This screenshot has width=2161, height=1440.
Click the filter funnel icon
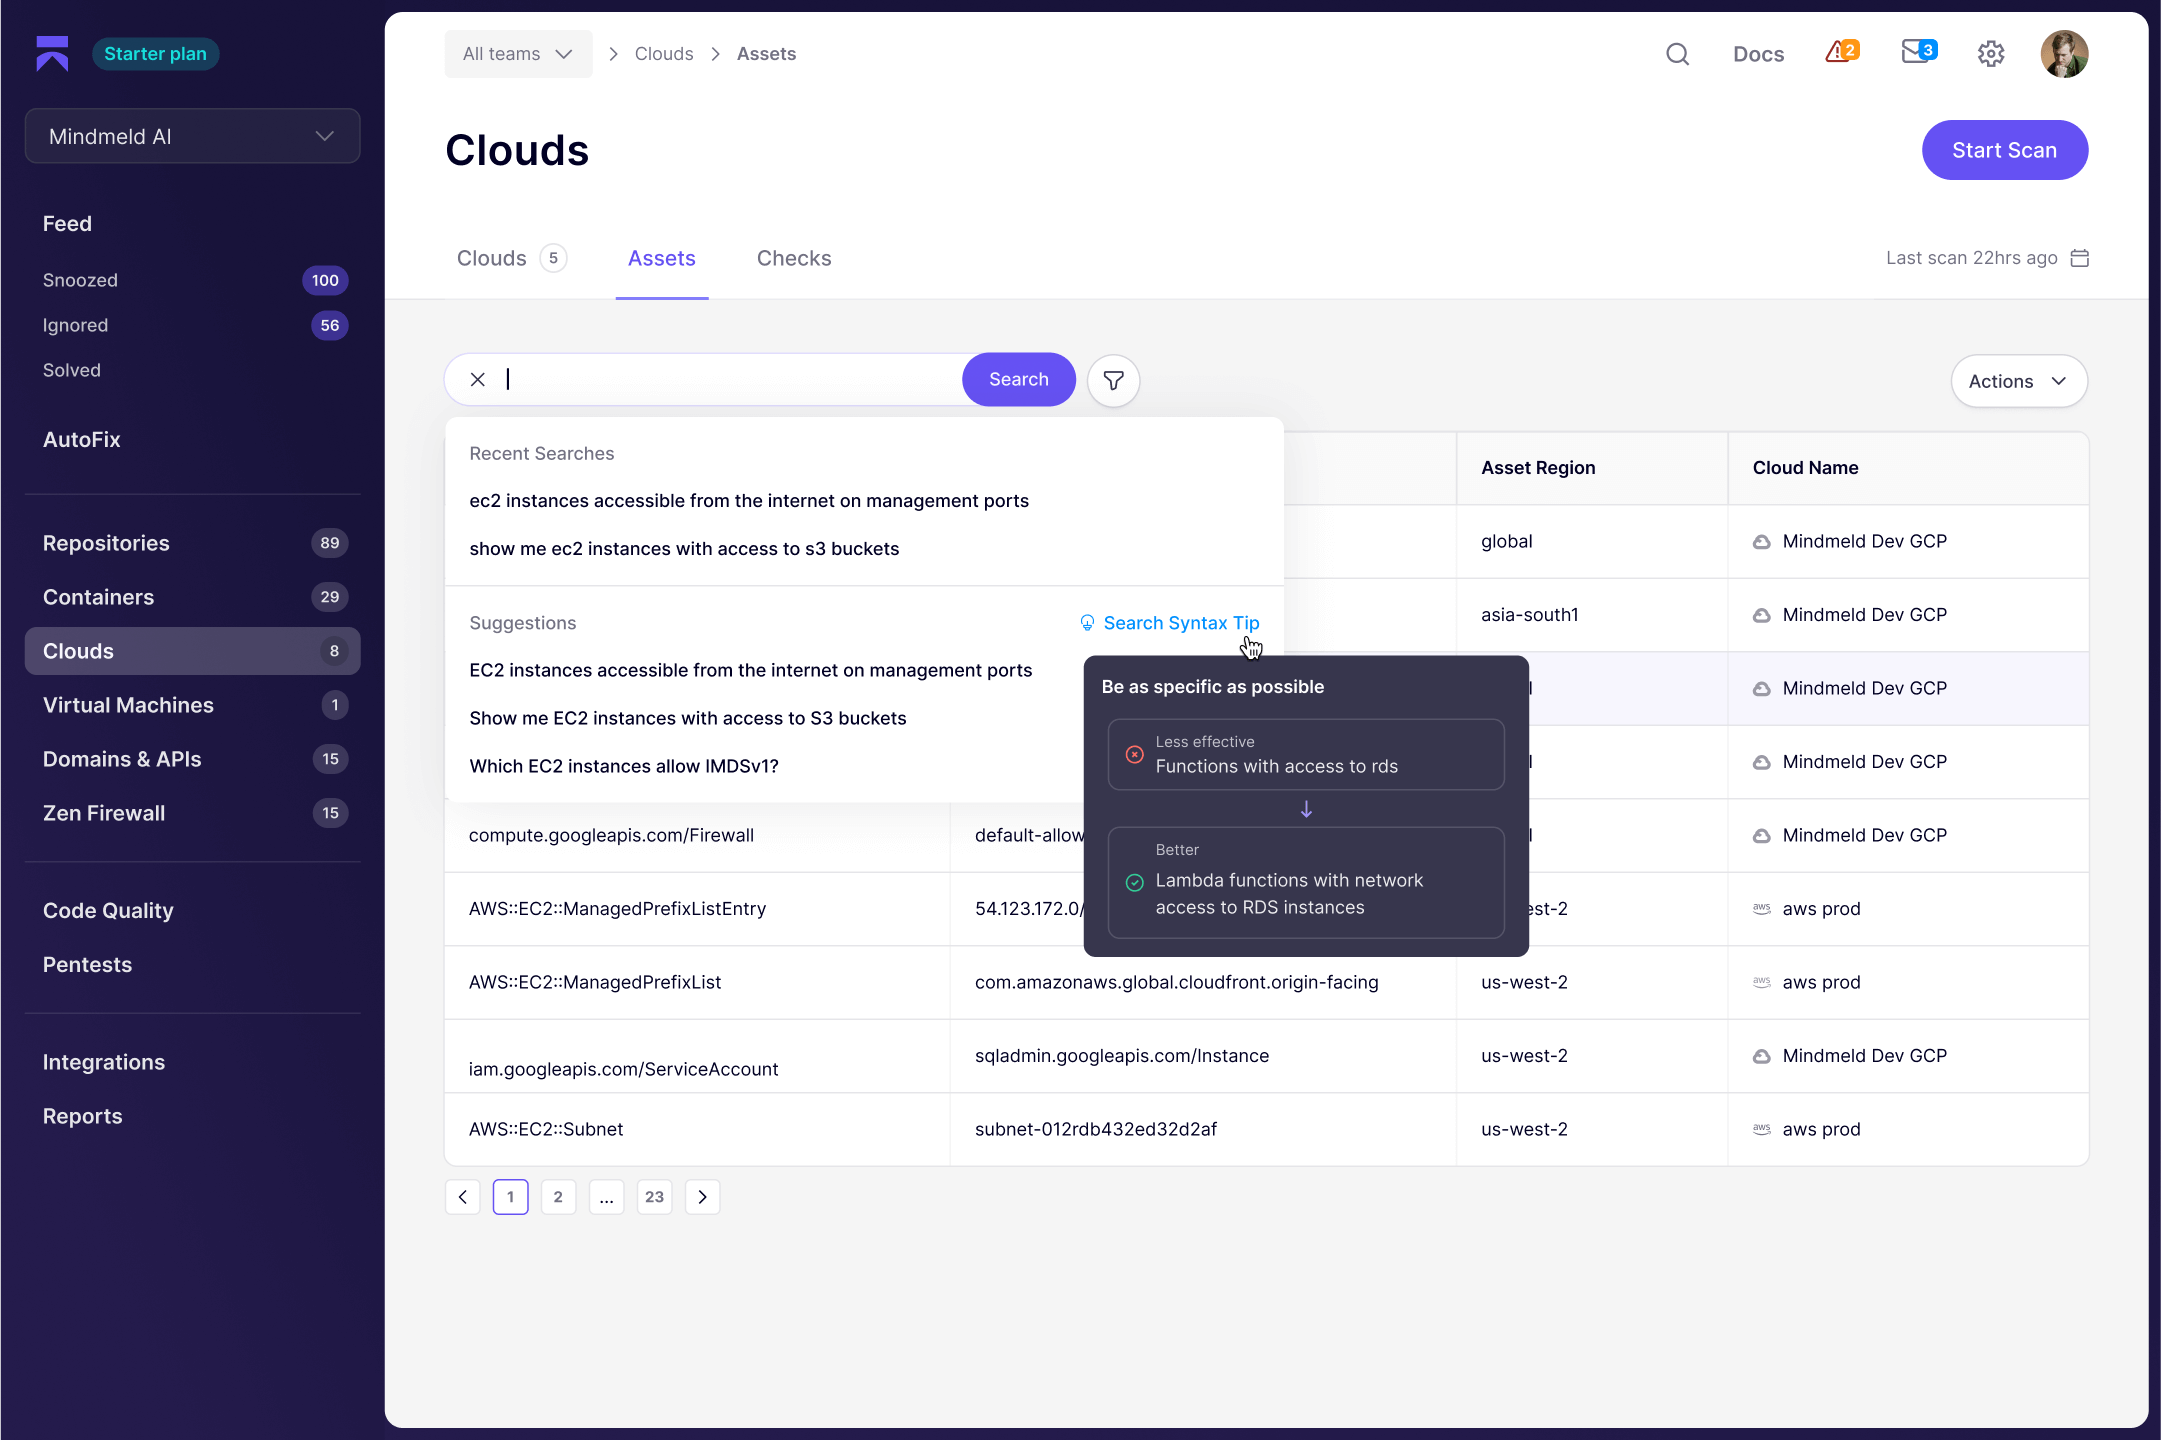pyautogui.click(x=1113, y=380)
